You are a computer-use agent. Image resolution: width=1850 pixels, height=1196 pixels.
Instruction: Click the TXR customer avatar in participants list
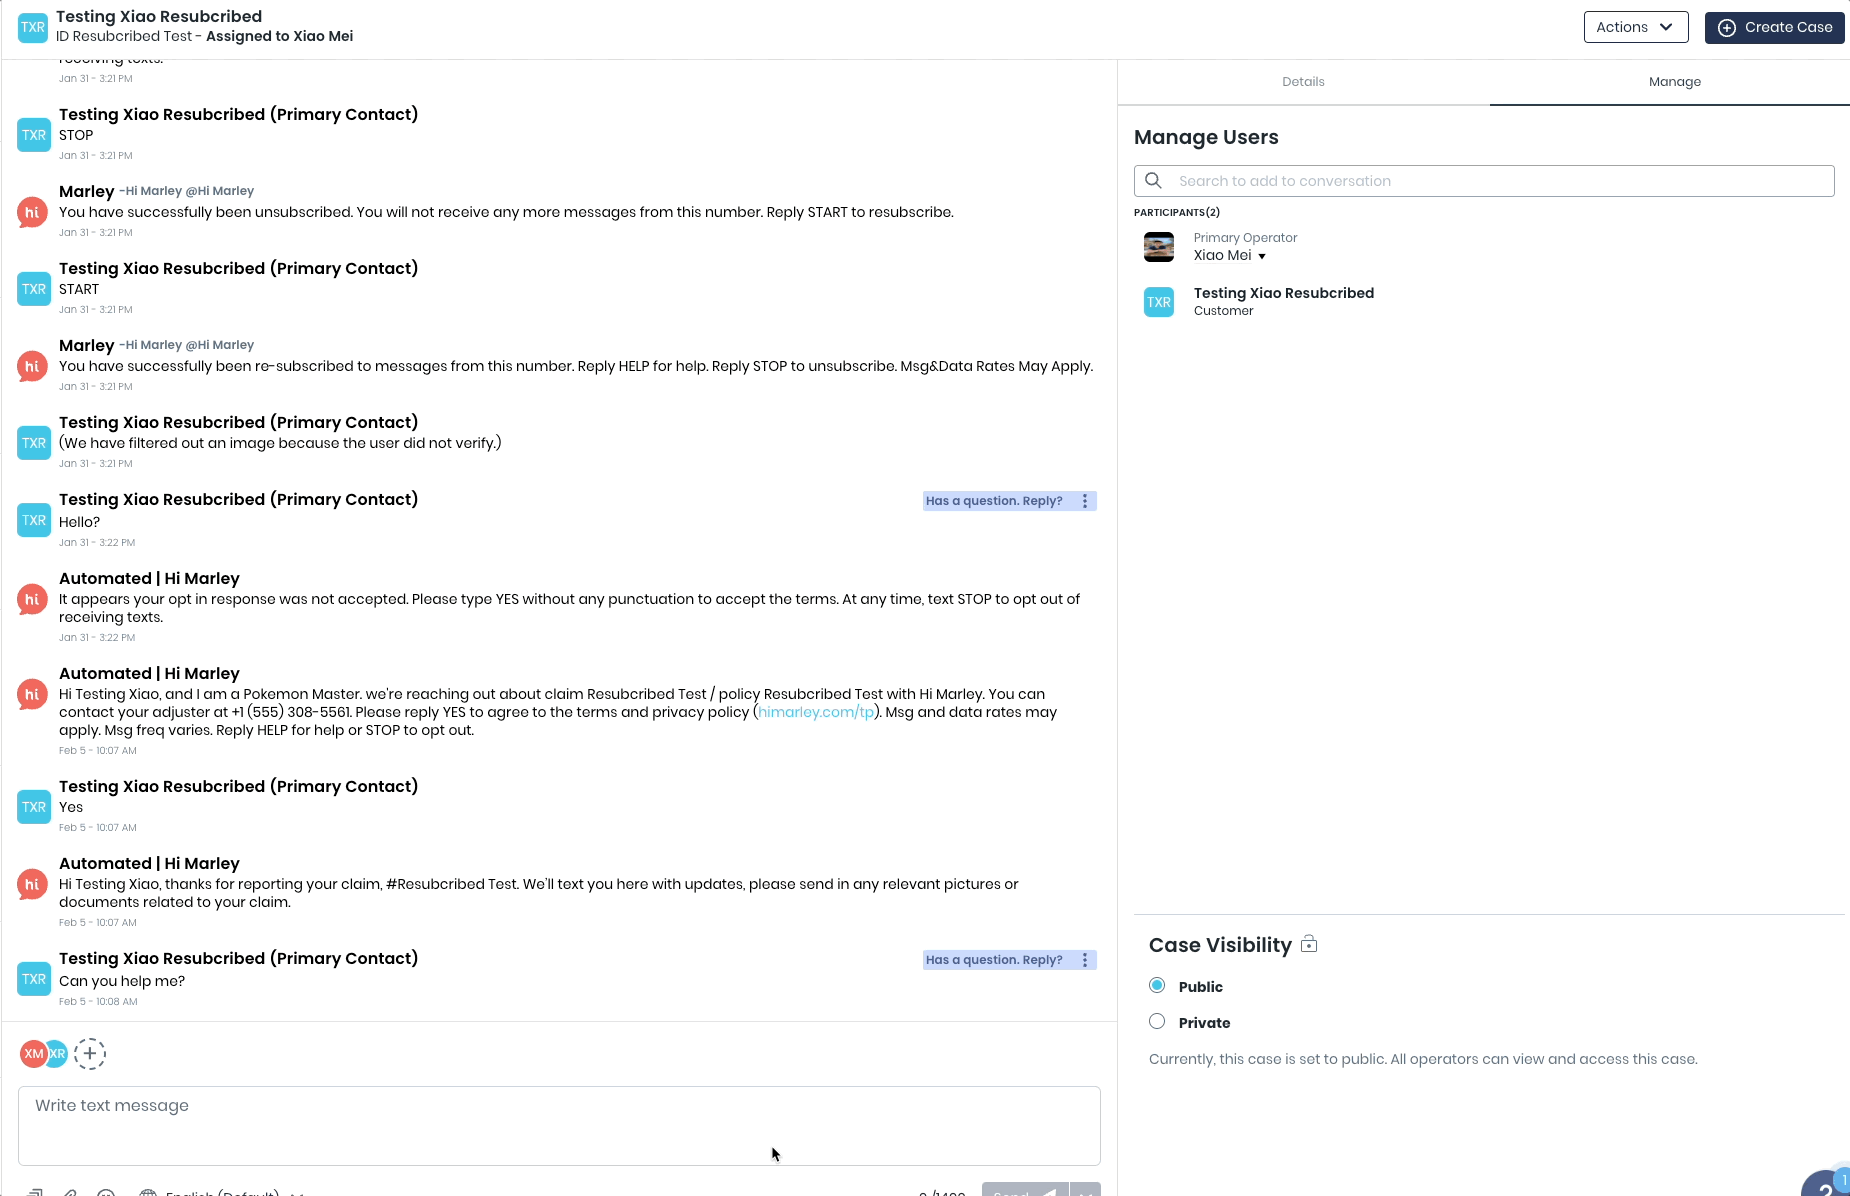(1159, 302)
